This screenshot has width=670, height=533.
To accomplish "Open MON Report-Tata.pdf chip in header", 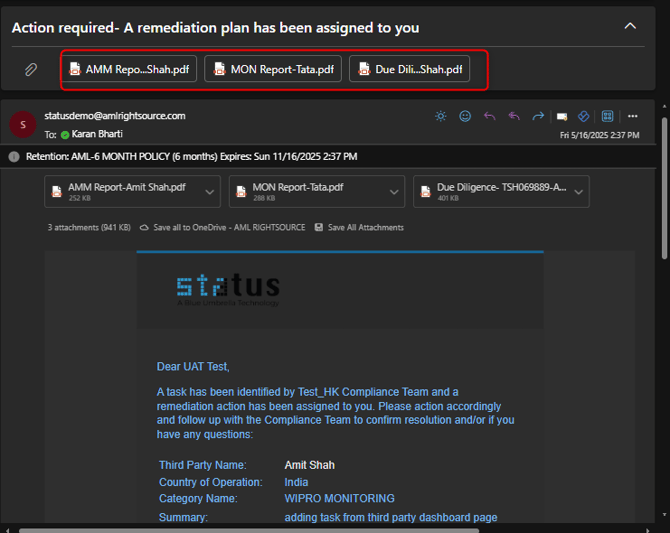I will 274,69.
